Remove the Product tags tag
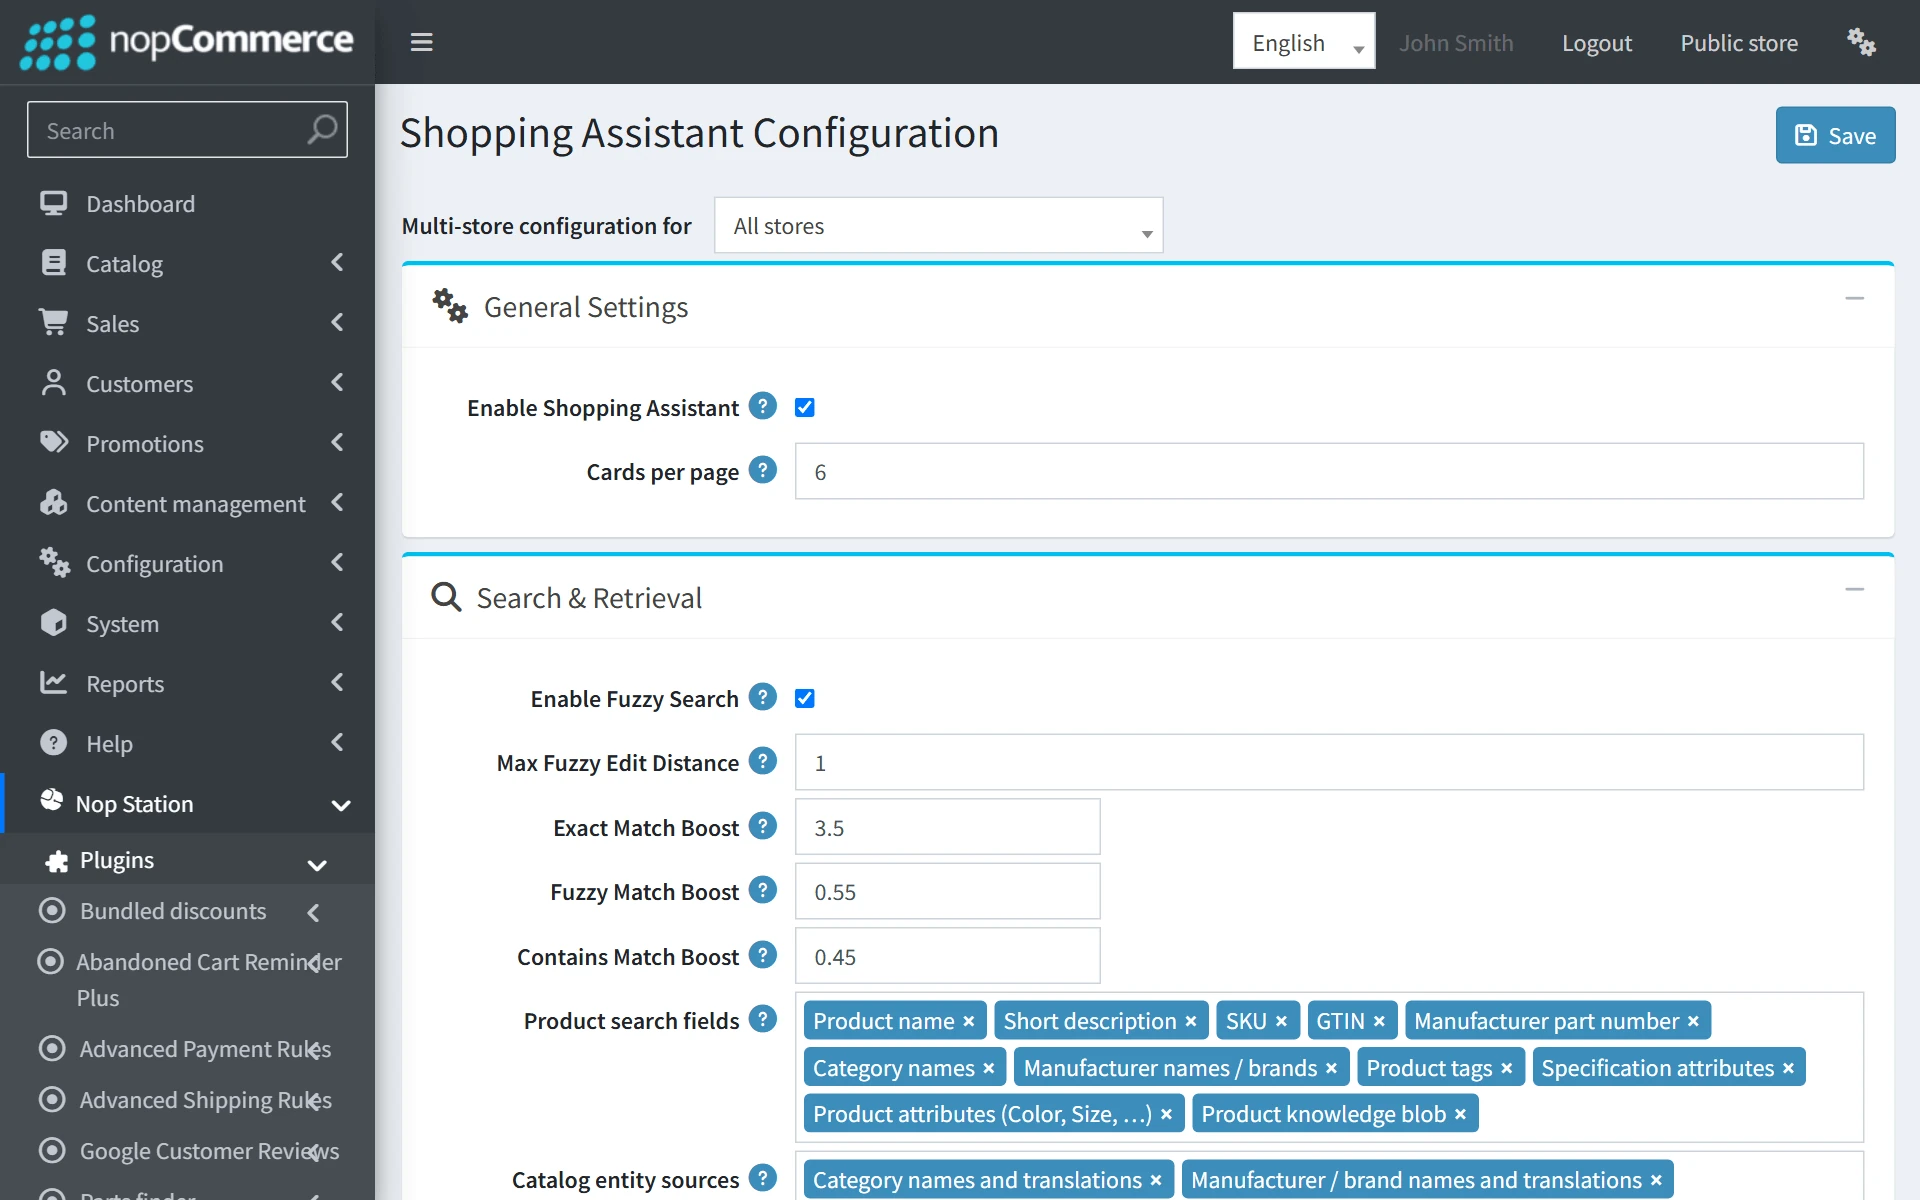The image size is (1920, 1200). 1506,1068
